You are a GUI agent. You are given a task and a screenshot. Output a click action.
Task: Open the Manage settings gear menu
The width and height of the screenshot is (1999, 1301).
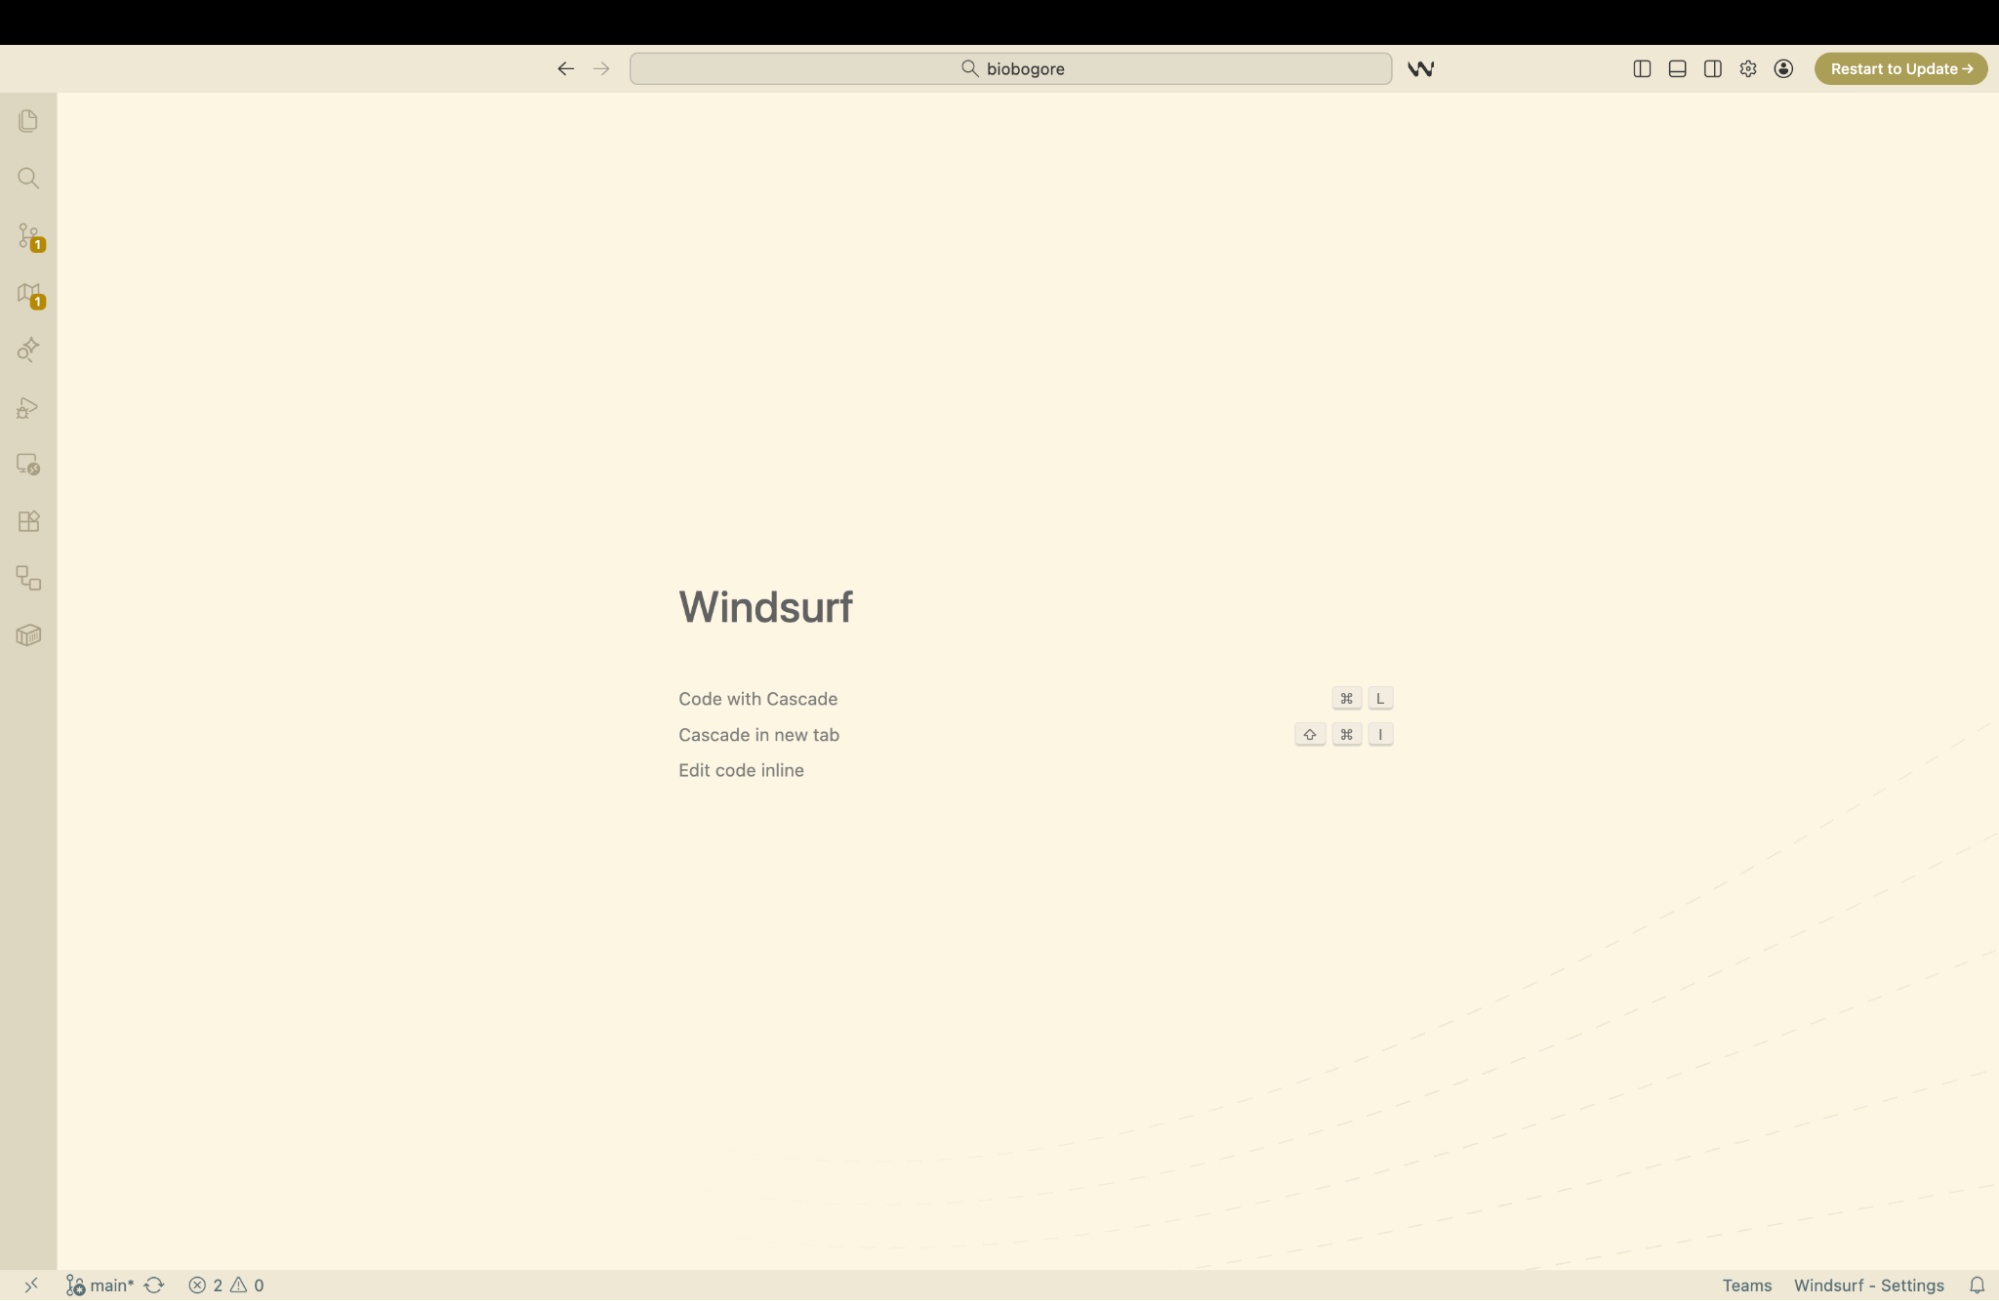[1748, 68]
